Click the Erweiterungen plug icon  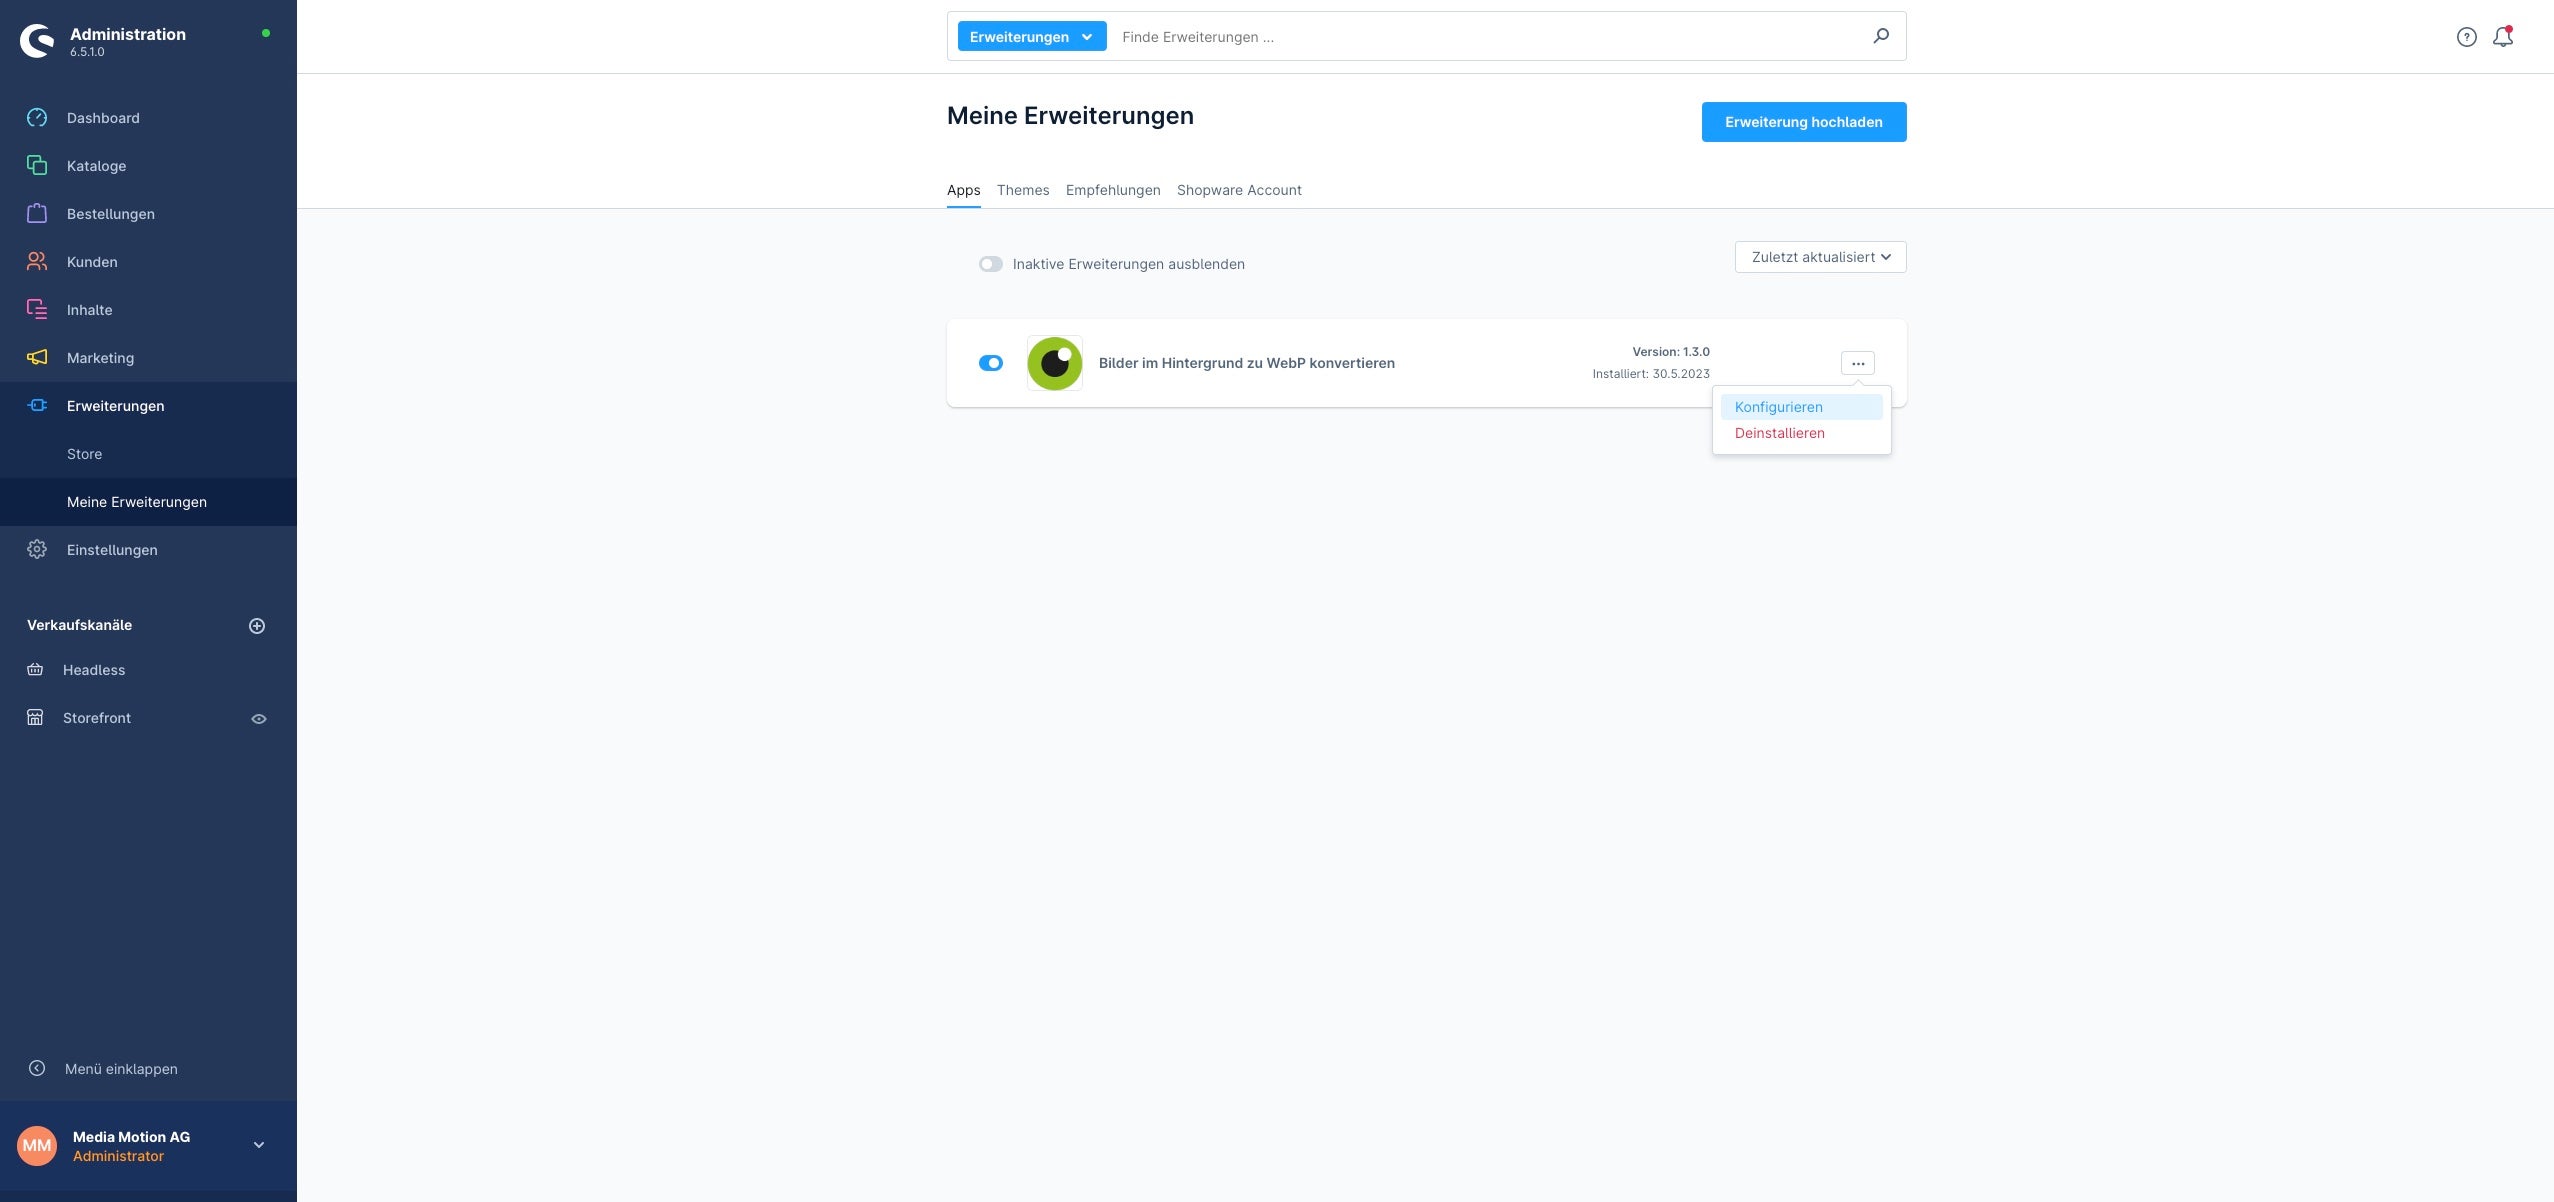(37, 406)
